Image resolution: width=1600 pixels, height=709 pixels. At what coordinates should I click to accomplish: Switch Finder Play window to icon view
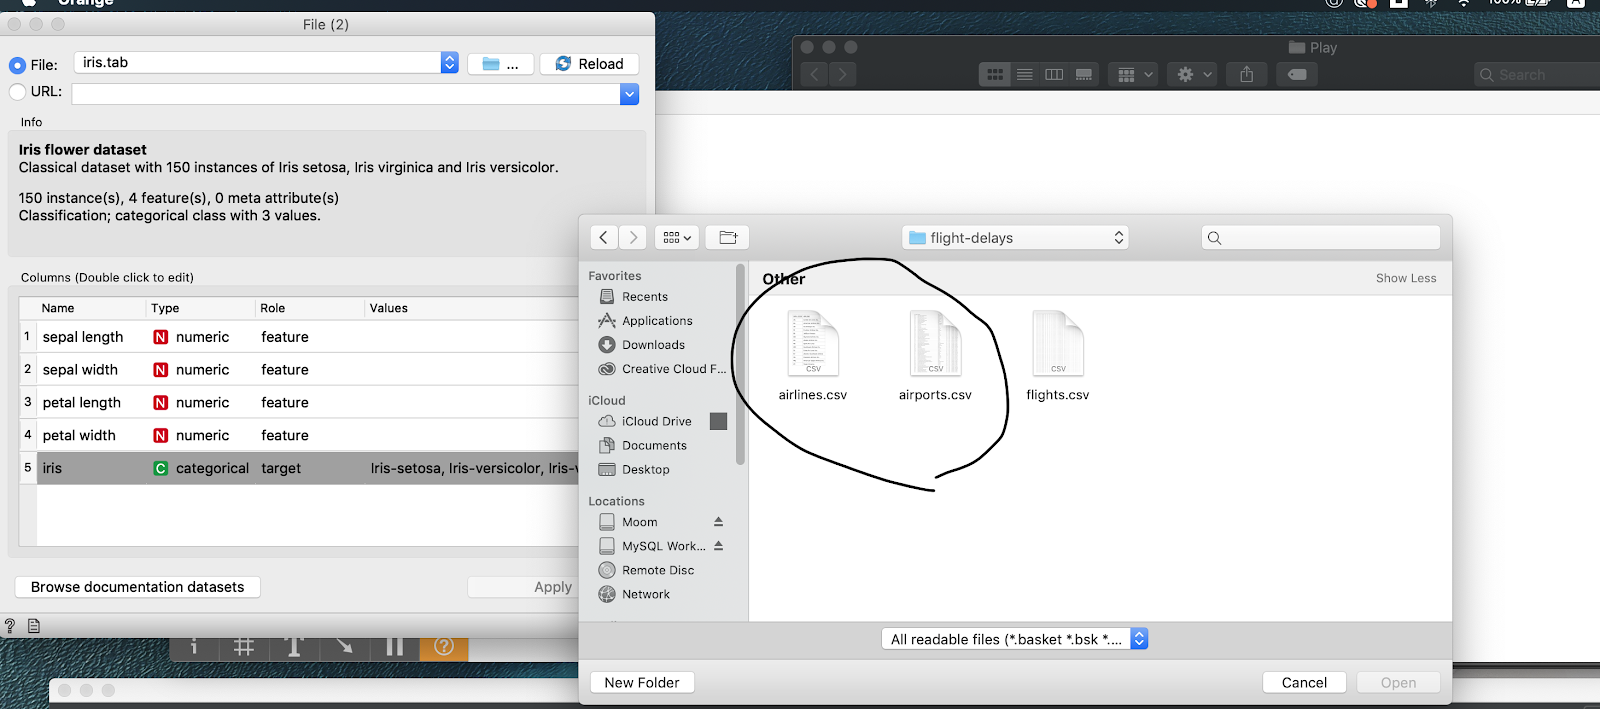tap(995, 74)
